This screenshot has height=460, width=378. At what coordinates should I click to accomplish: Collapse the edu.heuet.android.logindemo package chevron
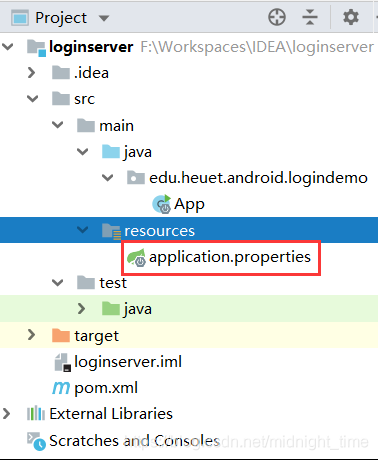[x=107, y=178]
